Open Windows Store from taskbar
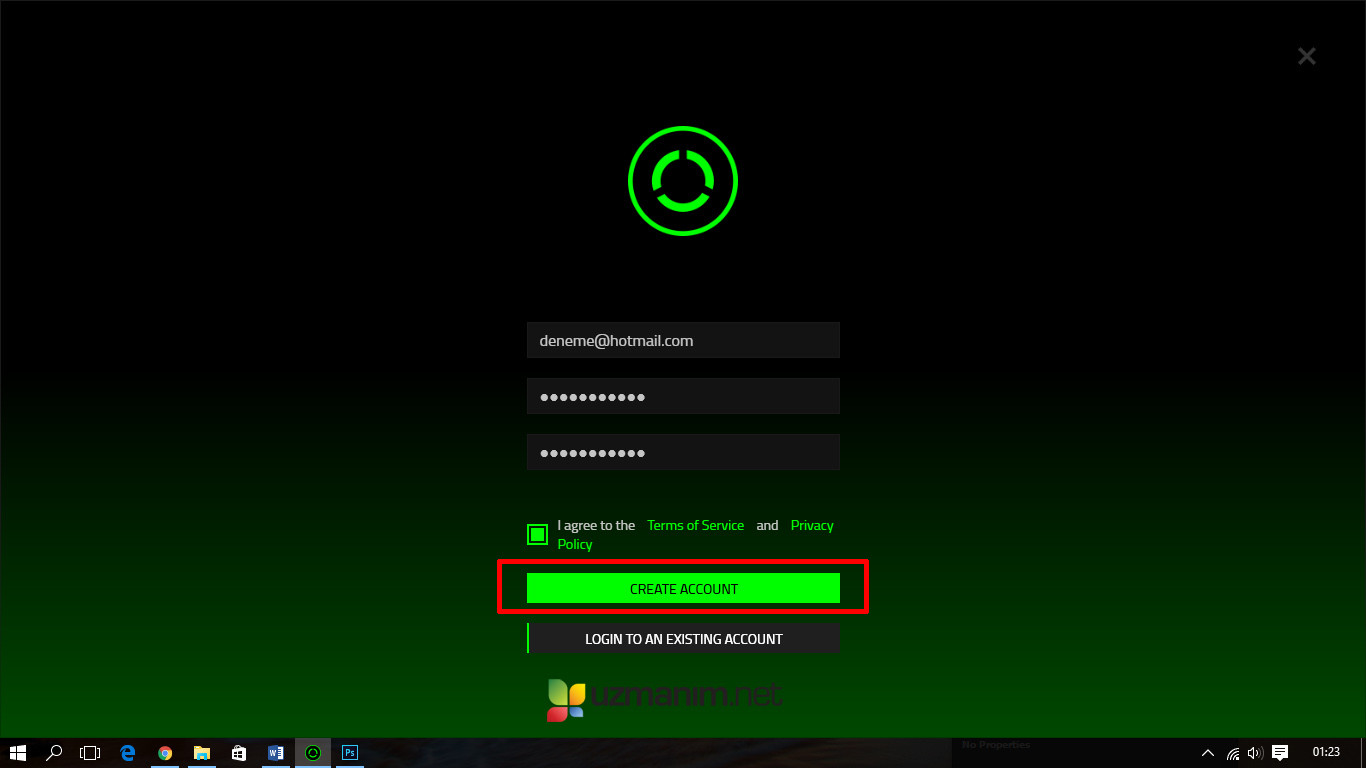1366x768 pixels. click(x=239, y=753)
